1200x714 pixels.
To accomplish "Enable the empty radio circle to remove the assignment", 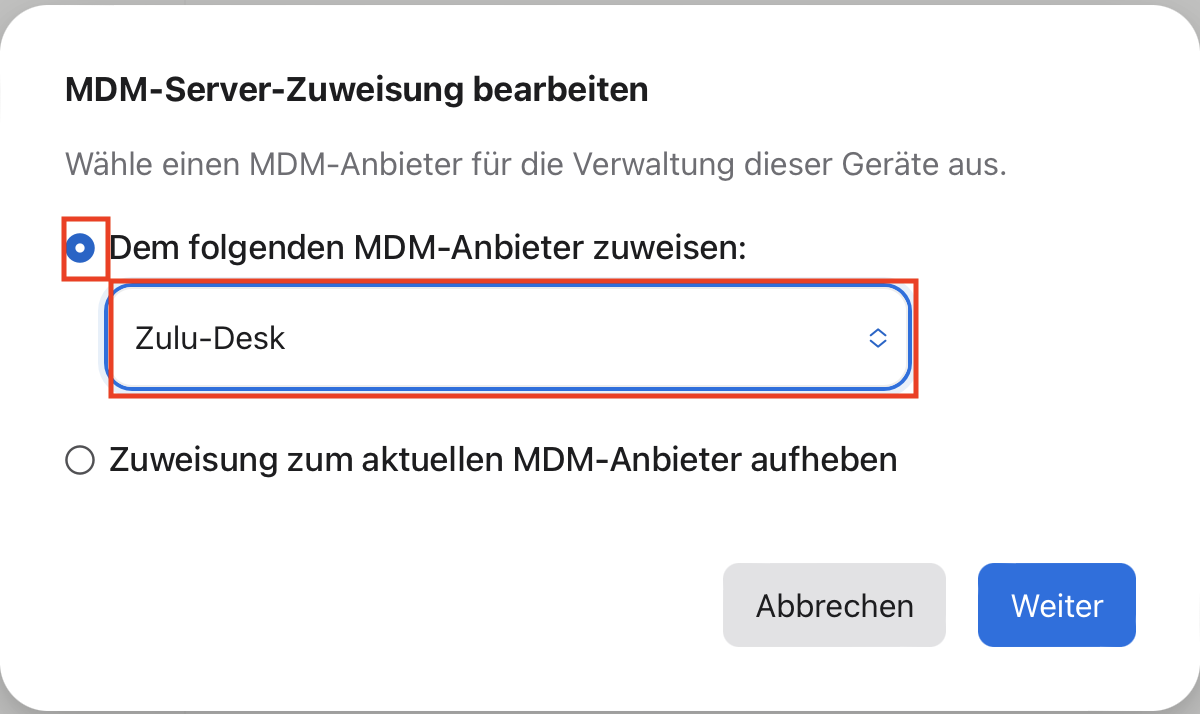I will (x=79, y=460).
